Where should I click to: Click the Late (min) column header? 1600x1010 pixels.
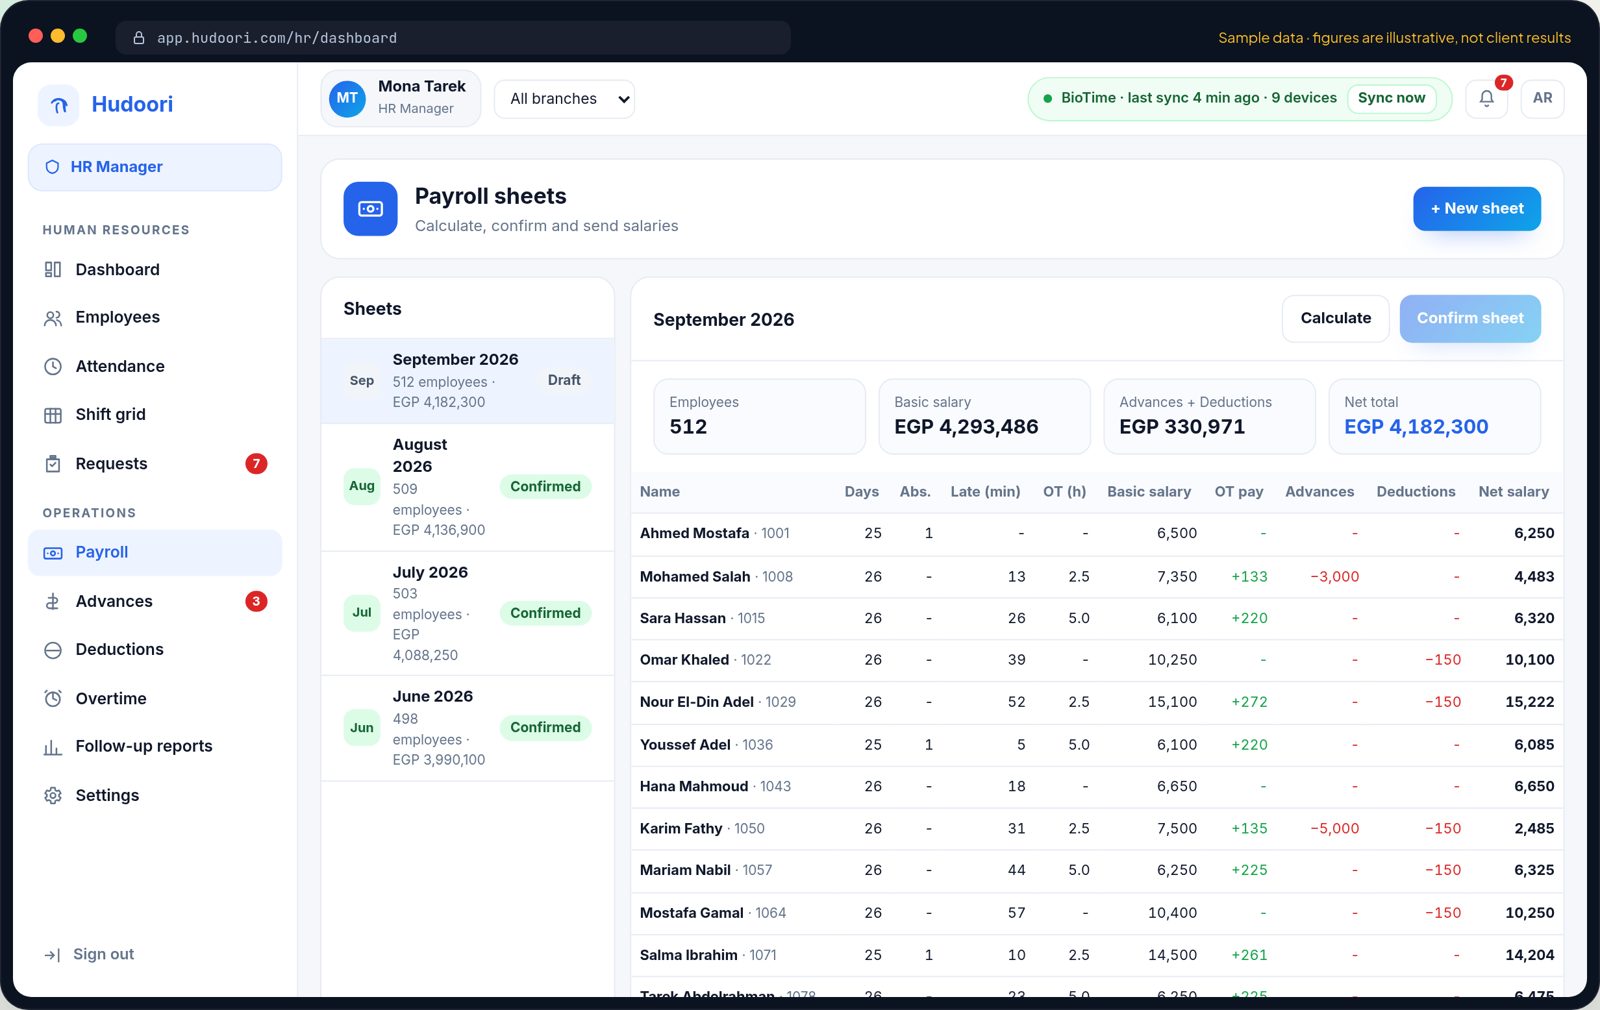(x=985, y=492)
